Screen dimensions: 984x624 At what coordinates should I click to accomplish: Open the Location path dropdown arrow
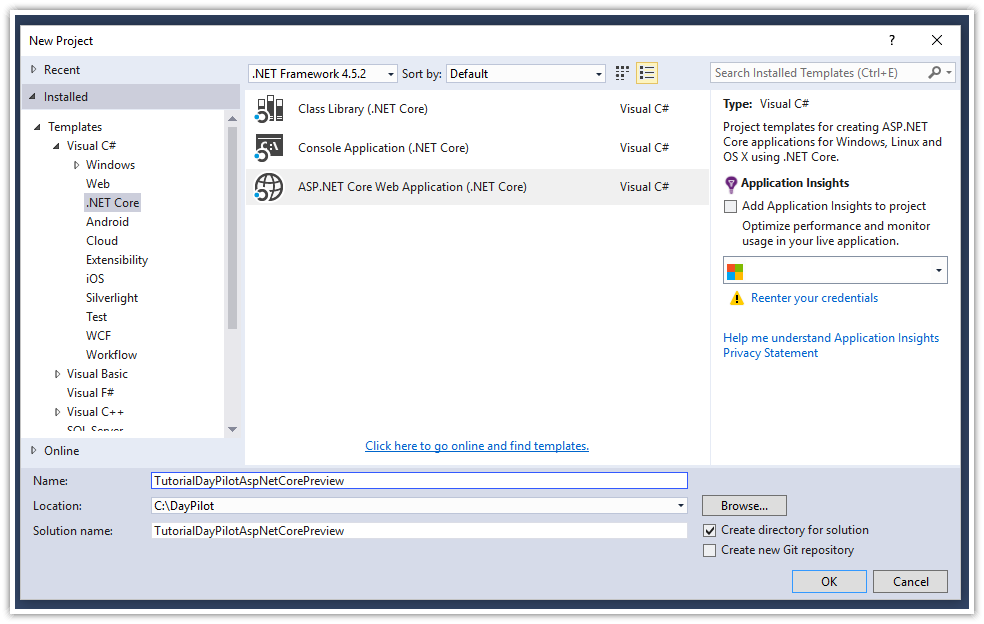681,506
